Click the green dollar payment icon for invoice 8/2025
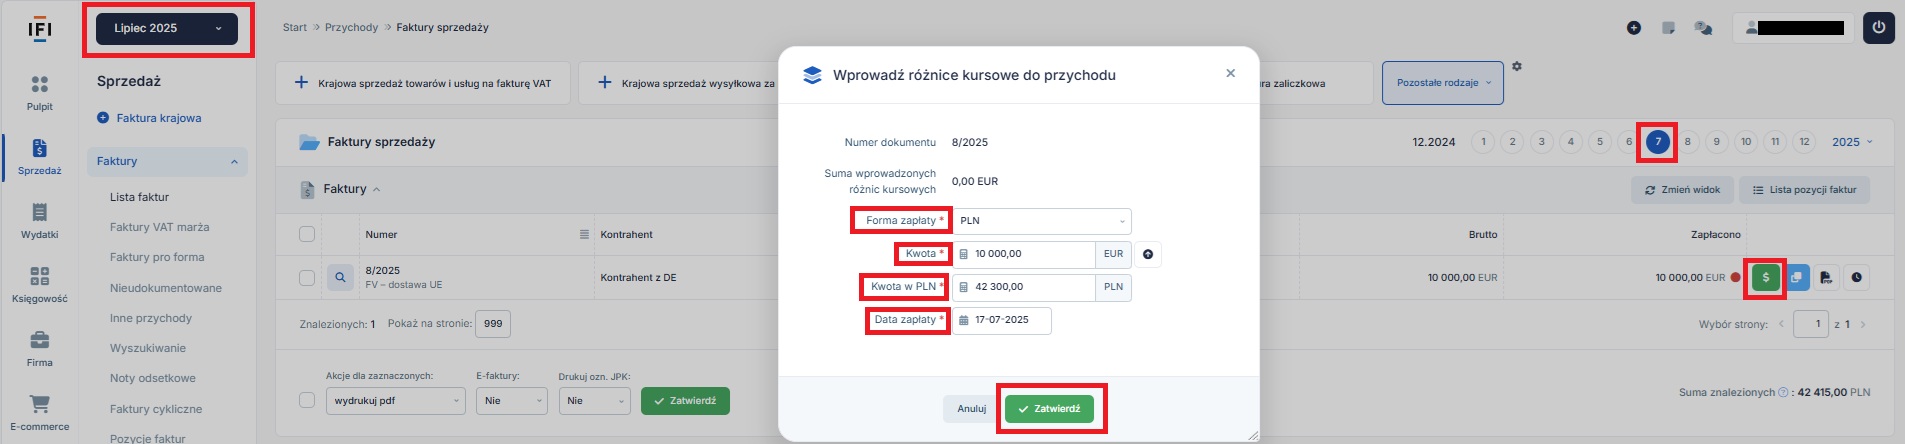This screenshot has width=1905, height=444. pos(1766,278)
